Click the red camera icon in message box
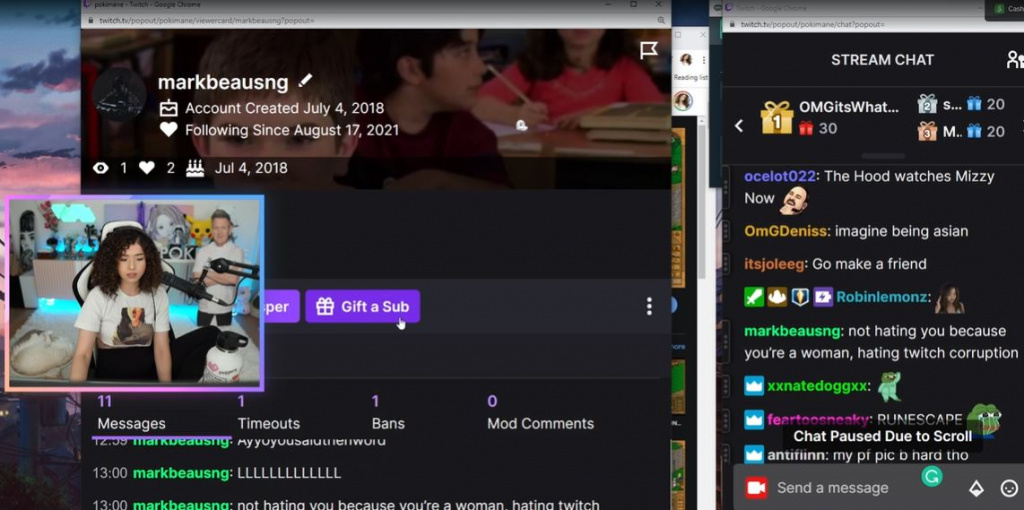 [756, 488]
